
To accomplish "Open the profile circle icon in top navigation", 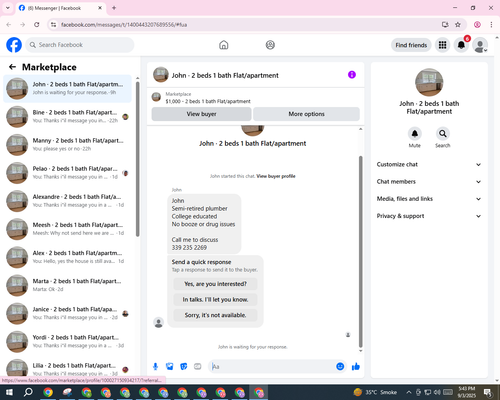I will click(270, 45).
